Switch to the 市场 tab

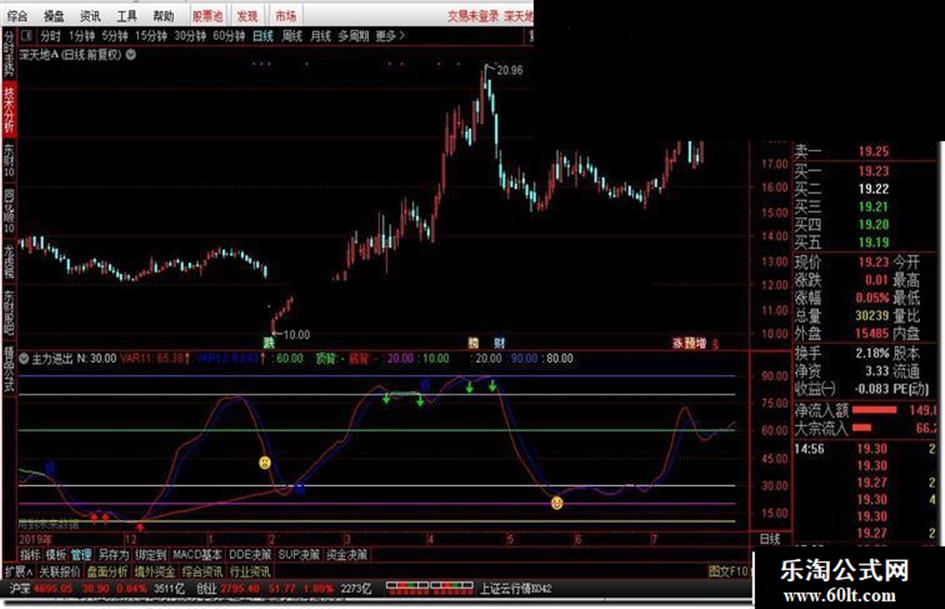tap(286, 16)
